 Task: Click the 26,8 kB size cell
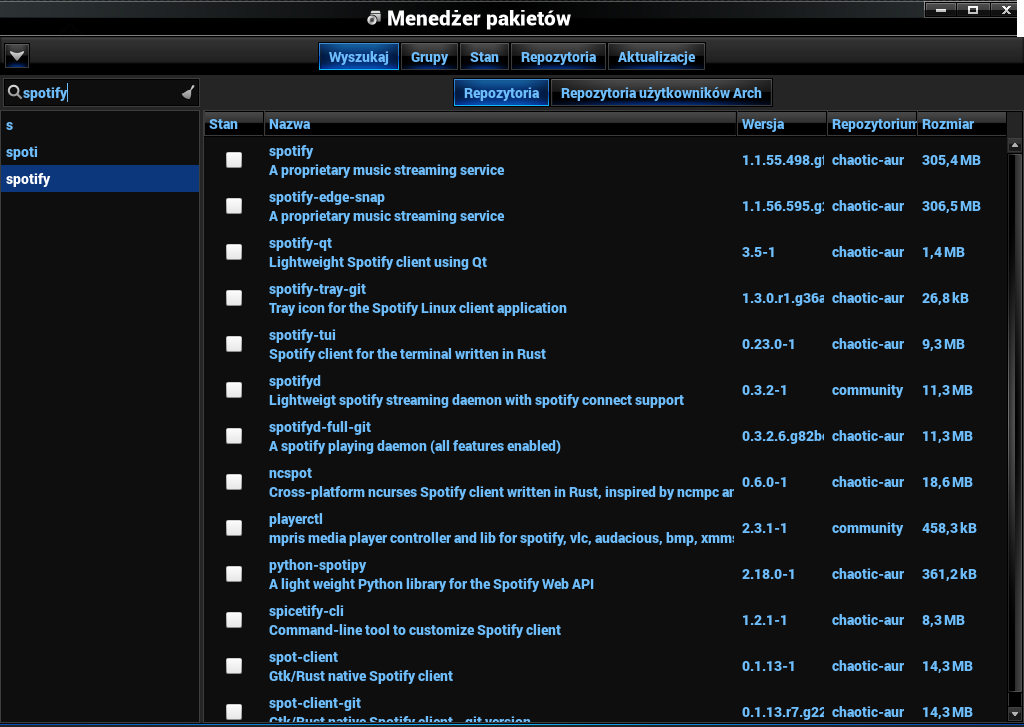[945, 298]
